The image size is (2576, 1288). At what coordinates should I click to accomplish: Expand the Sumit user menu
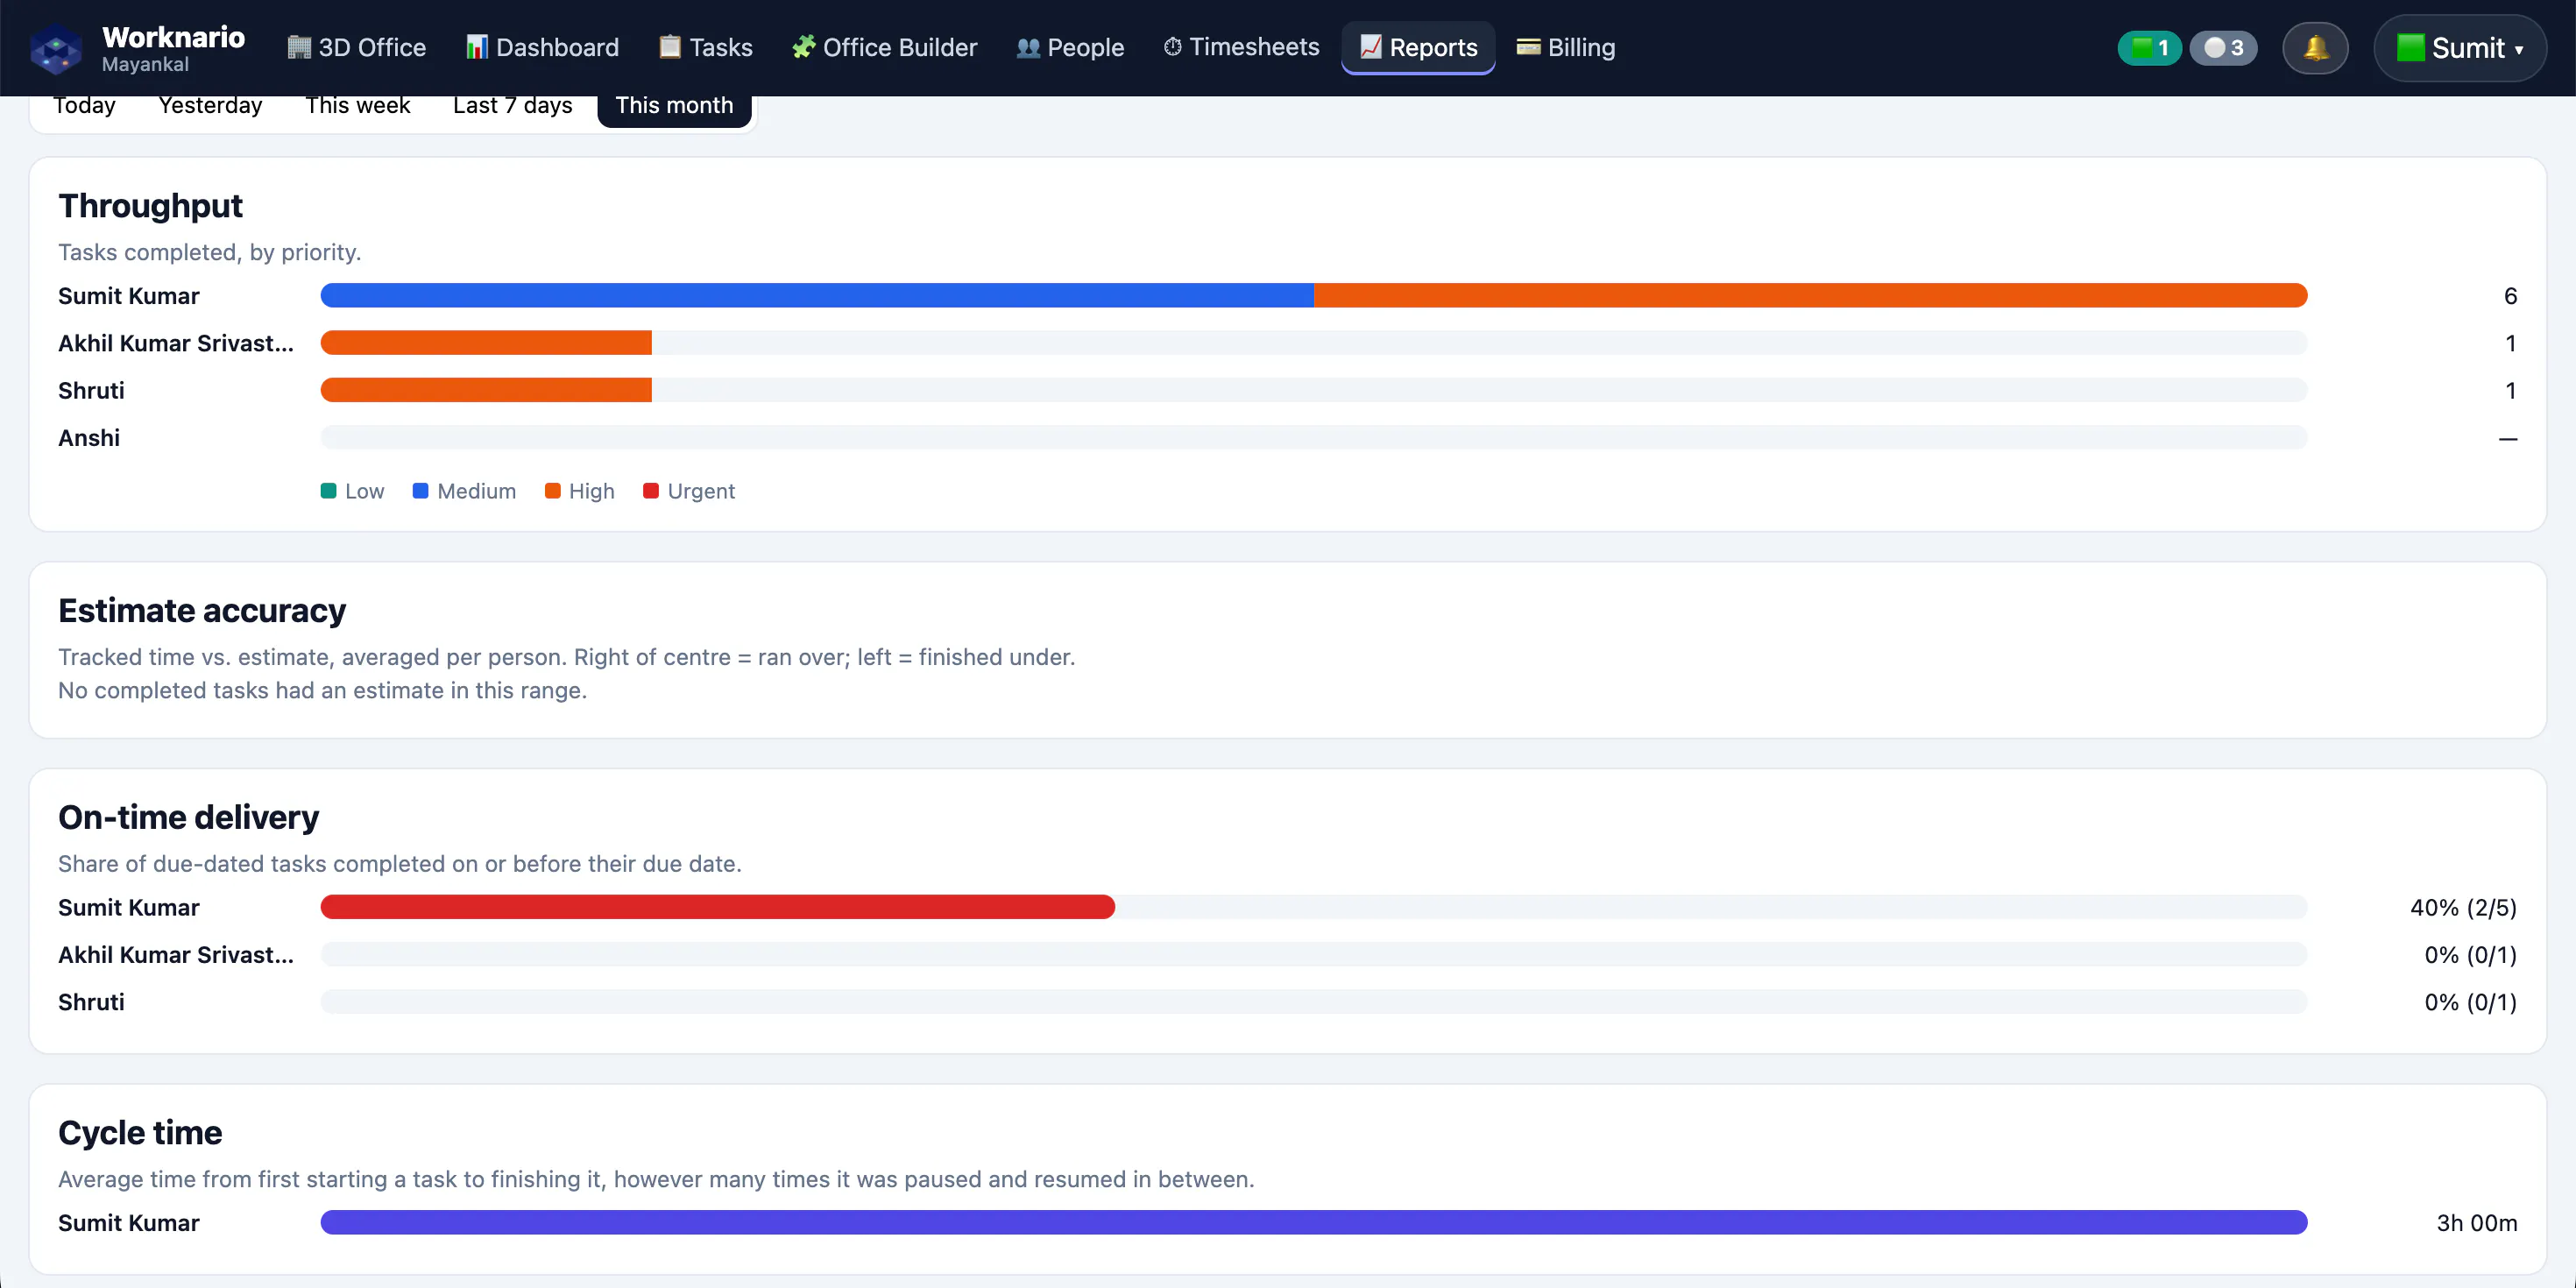[x=2460, y=48]
